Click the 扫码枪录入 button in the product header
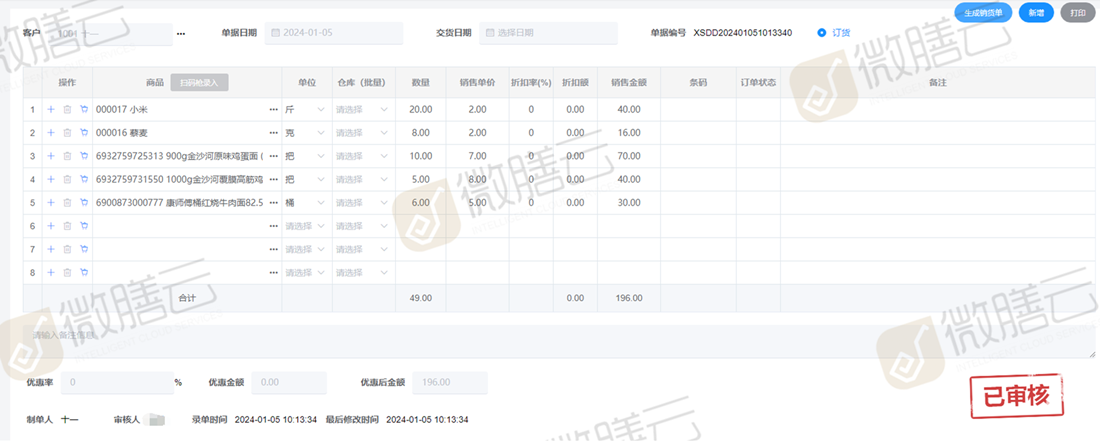Viewport: 1100px width, 441px height. [199, 82]
